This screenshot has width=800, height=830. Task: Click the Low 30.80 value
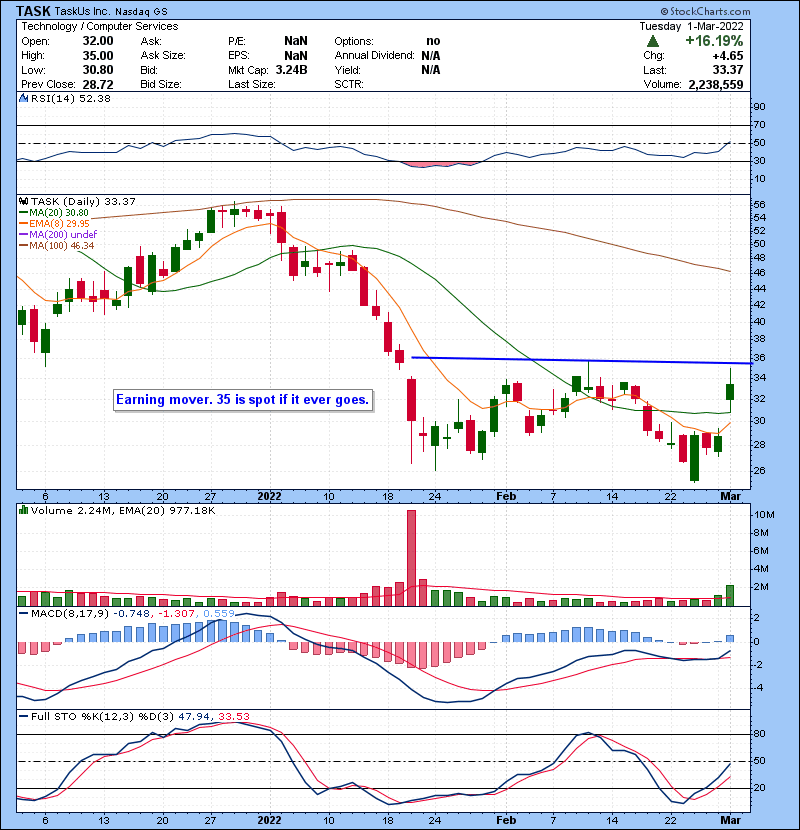pyautogui.click(x=97, y=70)
